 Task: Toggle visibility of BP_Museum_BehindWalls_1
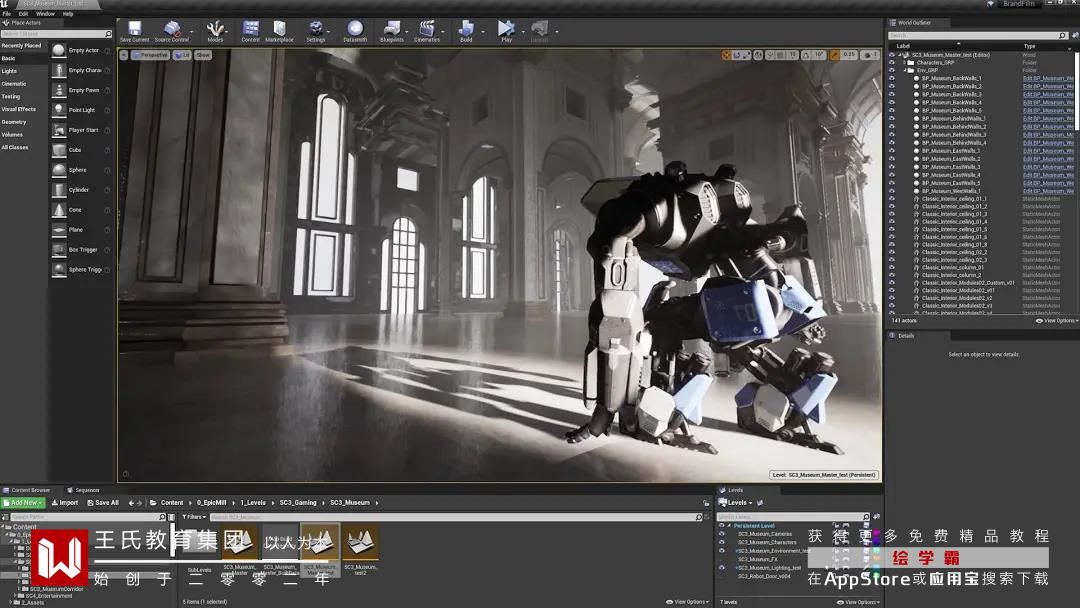click(x=892, y=118)
